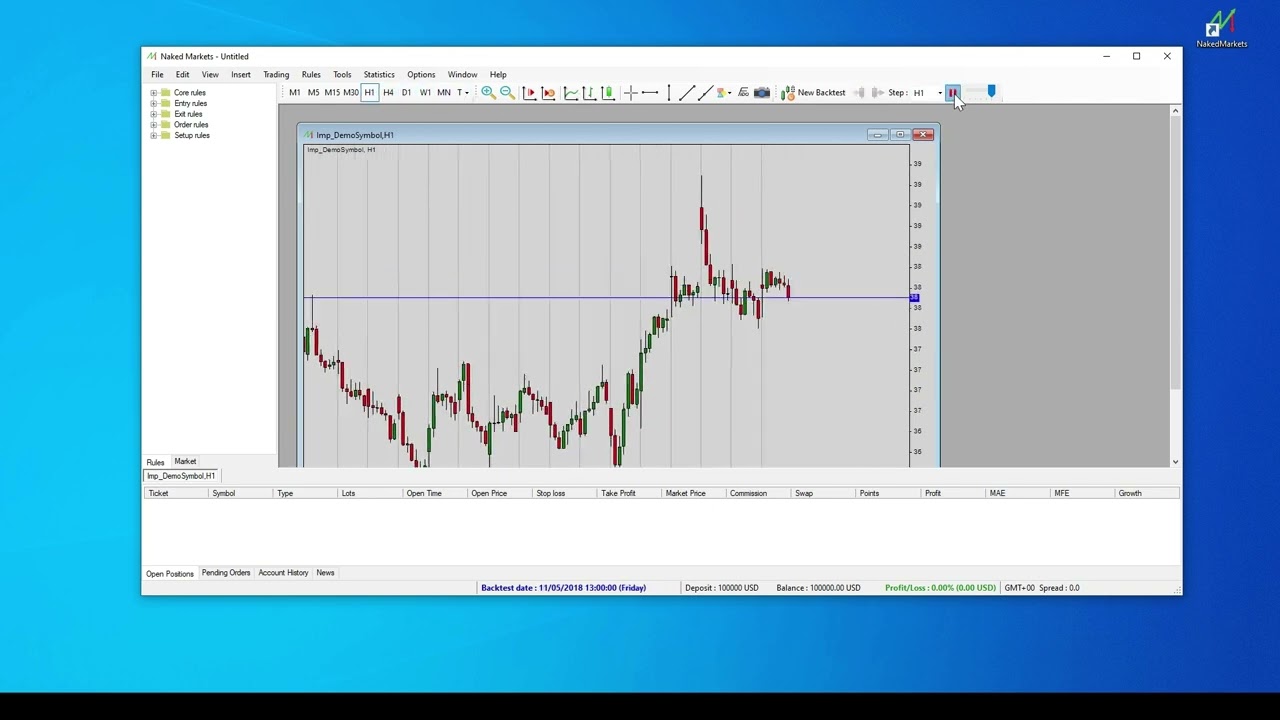Open the Help menu
The width and height of the screenshot is (1280, 720).
(x=498, y=74)
